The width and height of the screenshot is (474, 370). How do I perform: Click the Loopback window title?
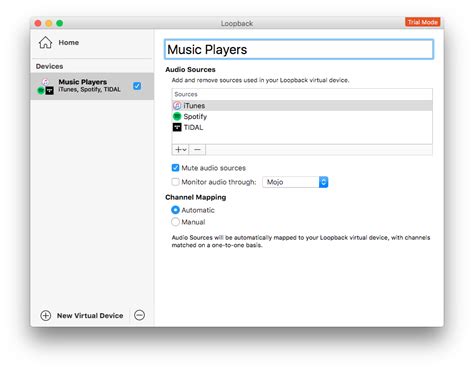237,23
